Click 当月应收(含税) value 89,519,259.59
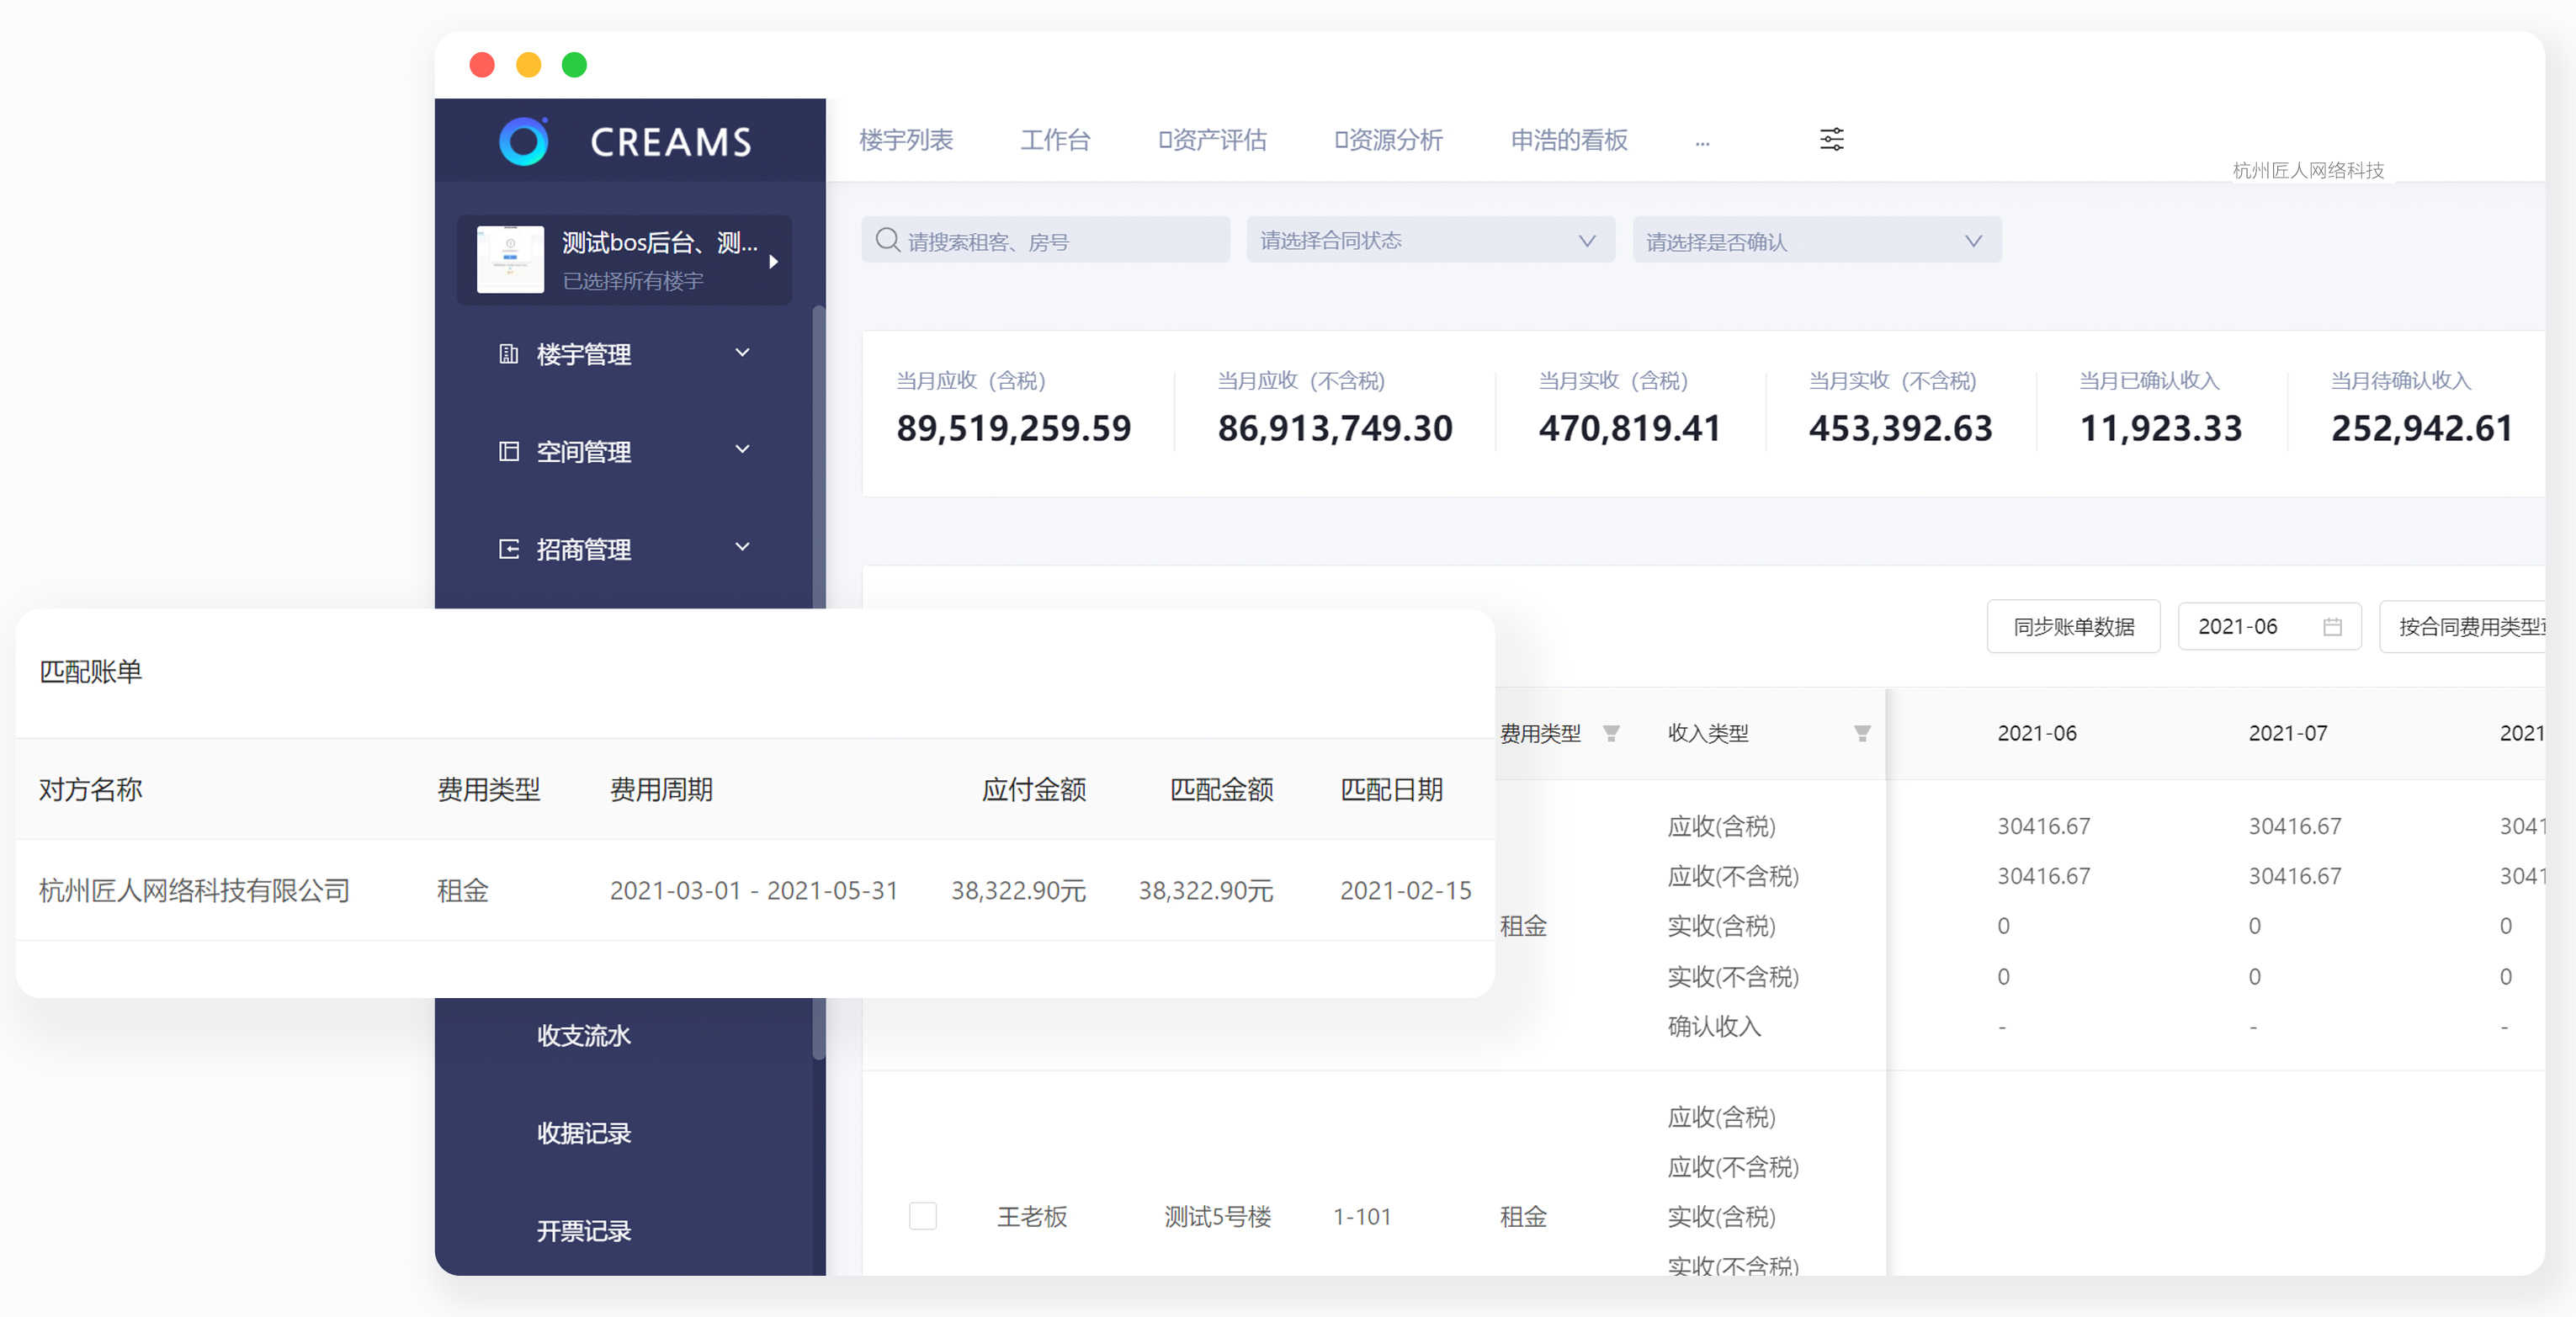The image size is (2576, 1317). (1013, 428)
